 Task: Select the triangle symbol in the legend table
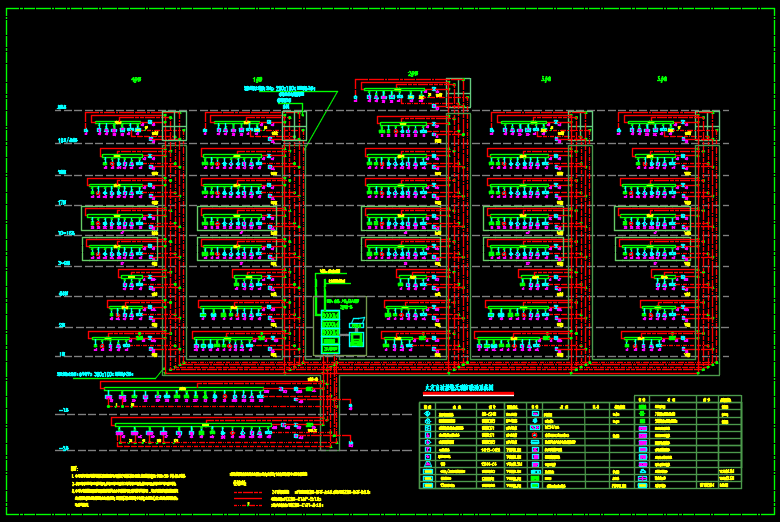pyautogui.click(x=427, y=463)
